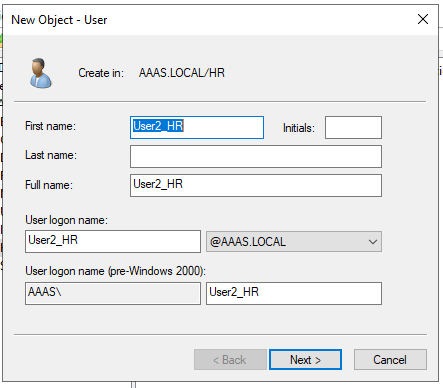443x388 pixels.
Task: Click the 'First name:' label
Action: (x=50, y=126)
